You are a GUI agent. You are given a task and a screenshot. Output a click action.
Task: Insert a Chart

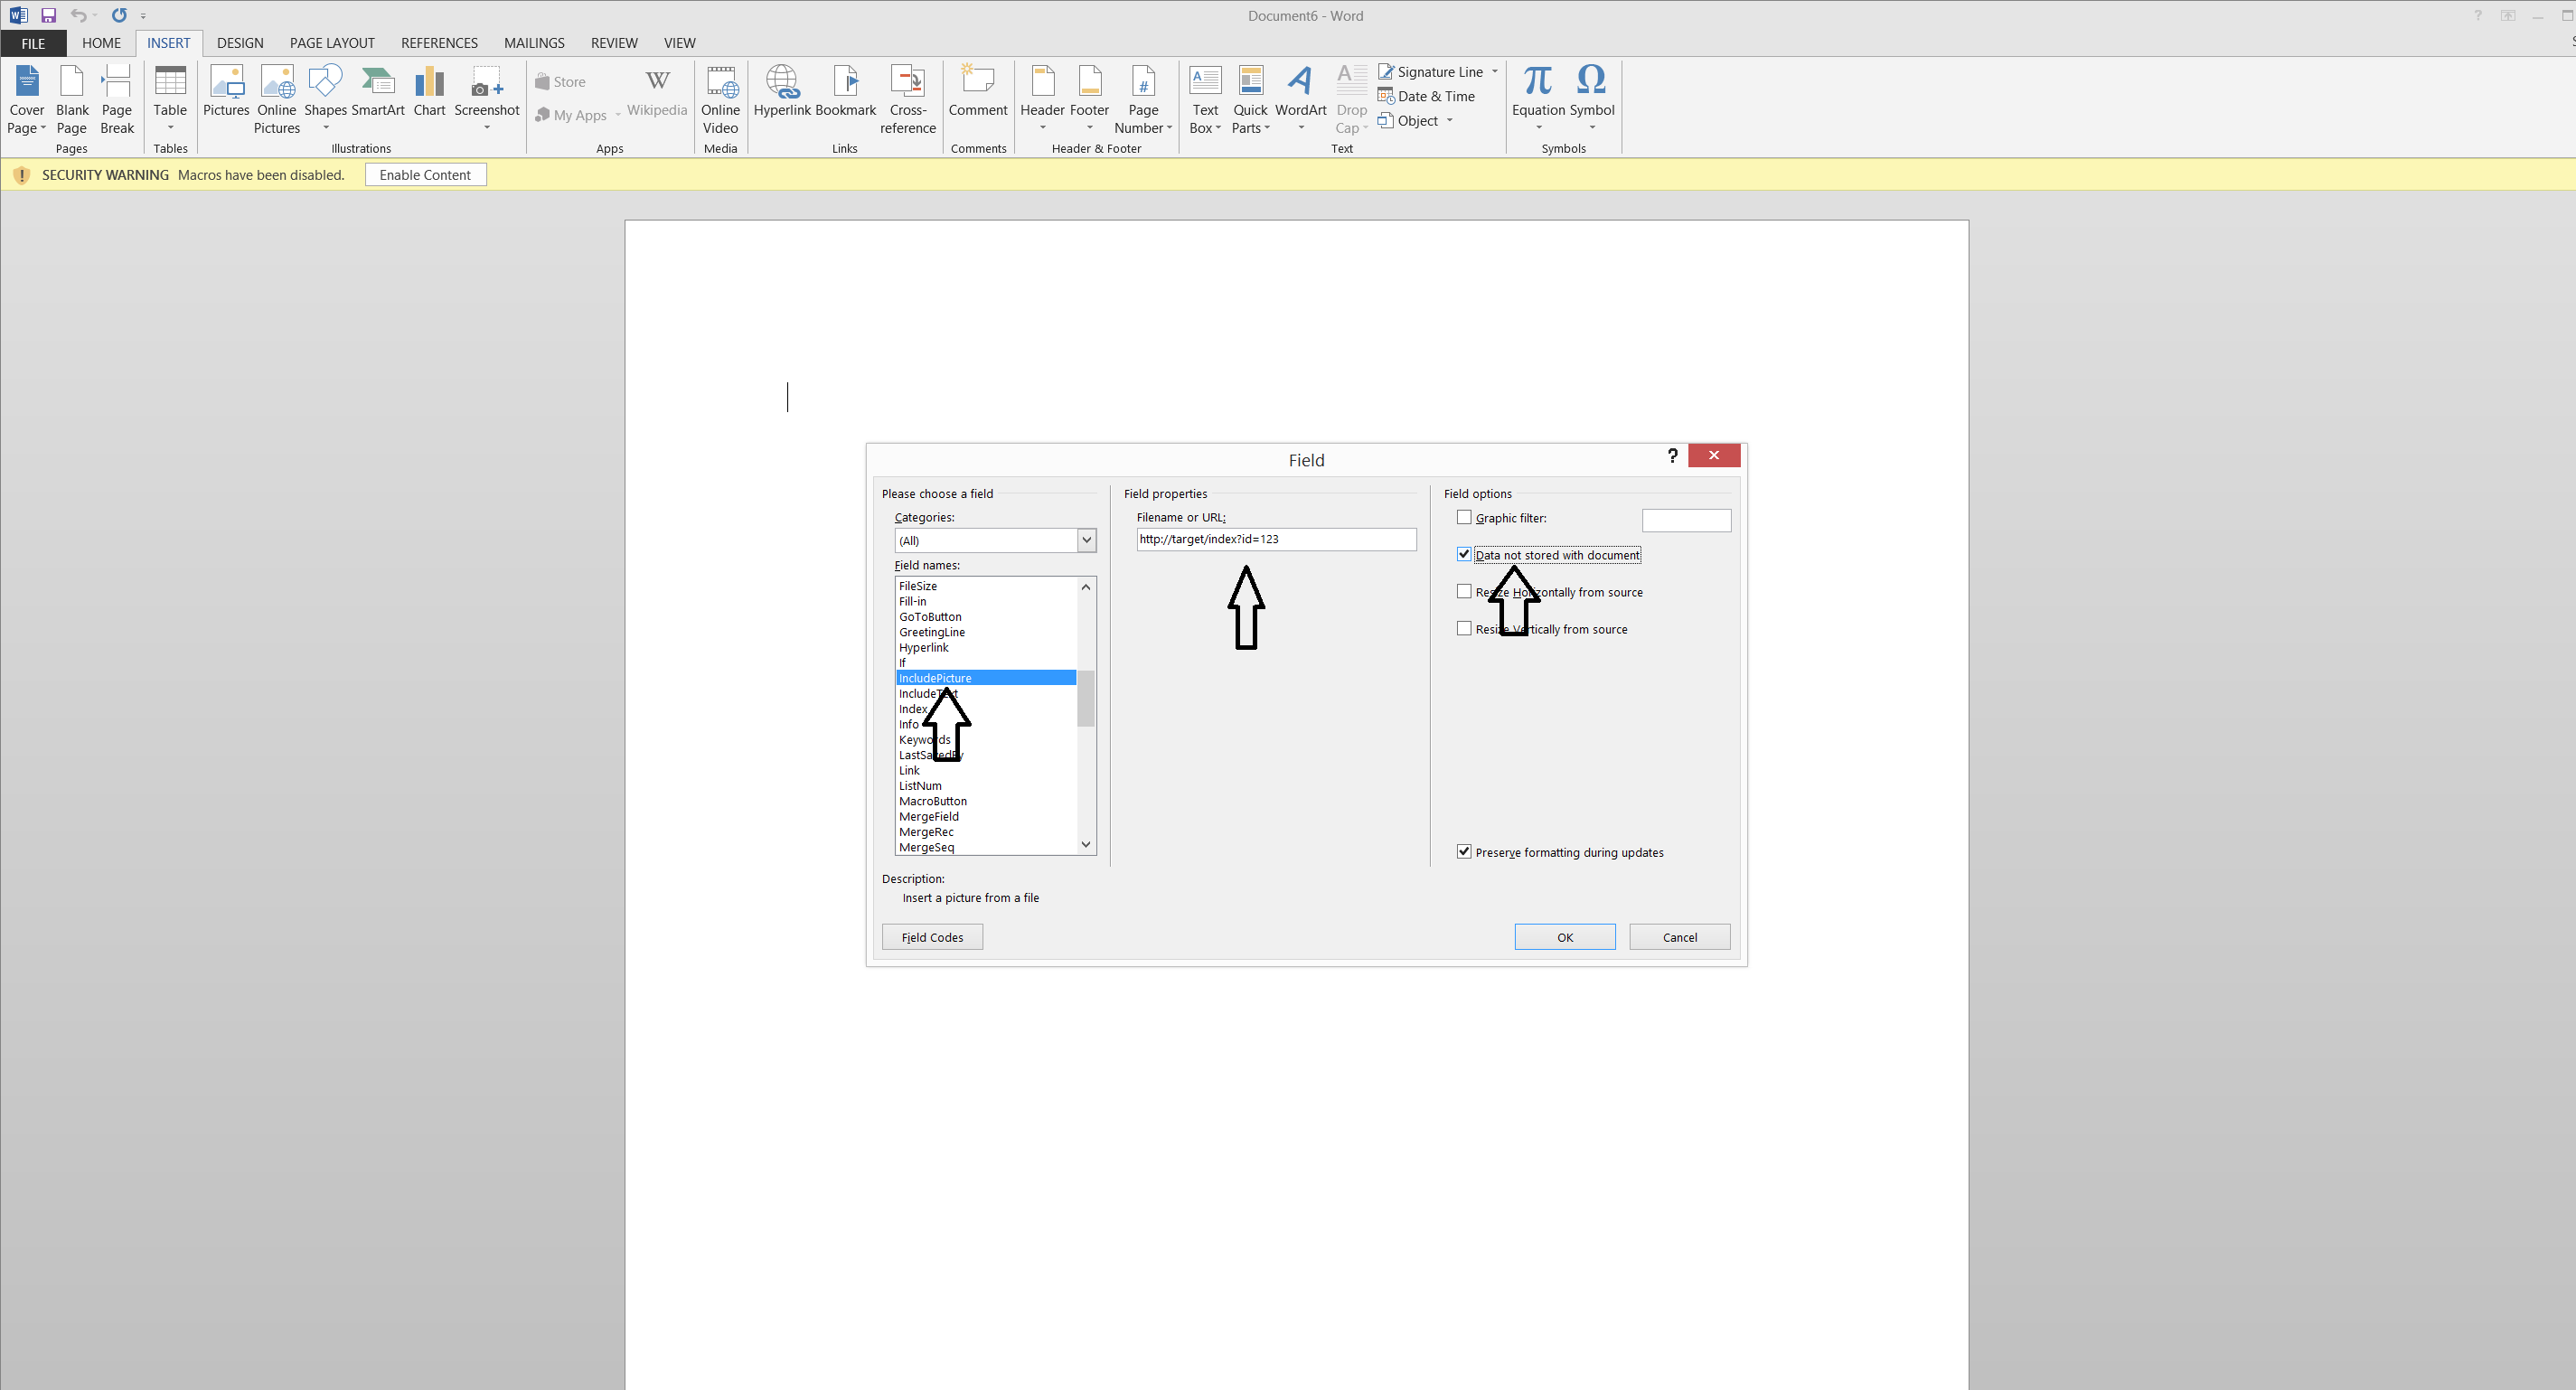429,91
